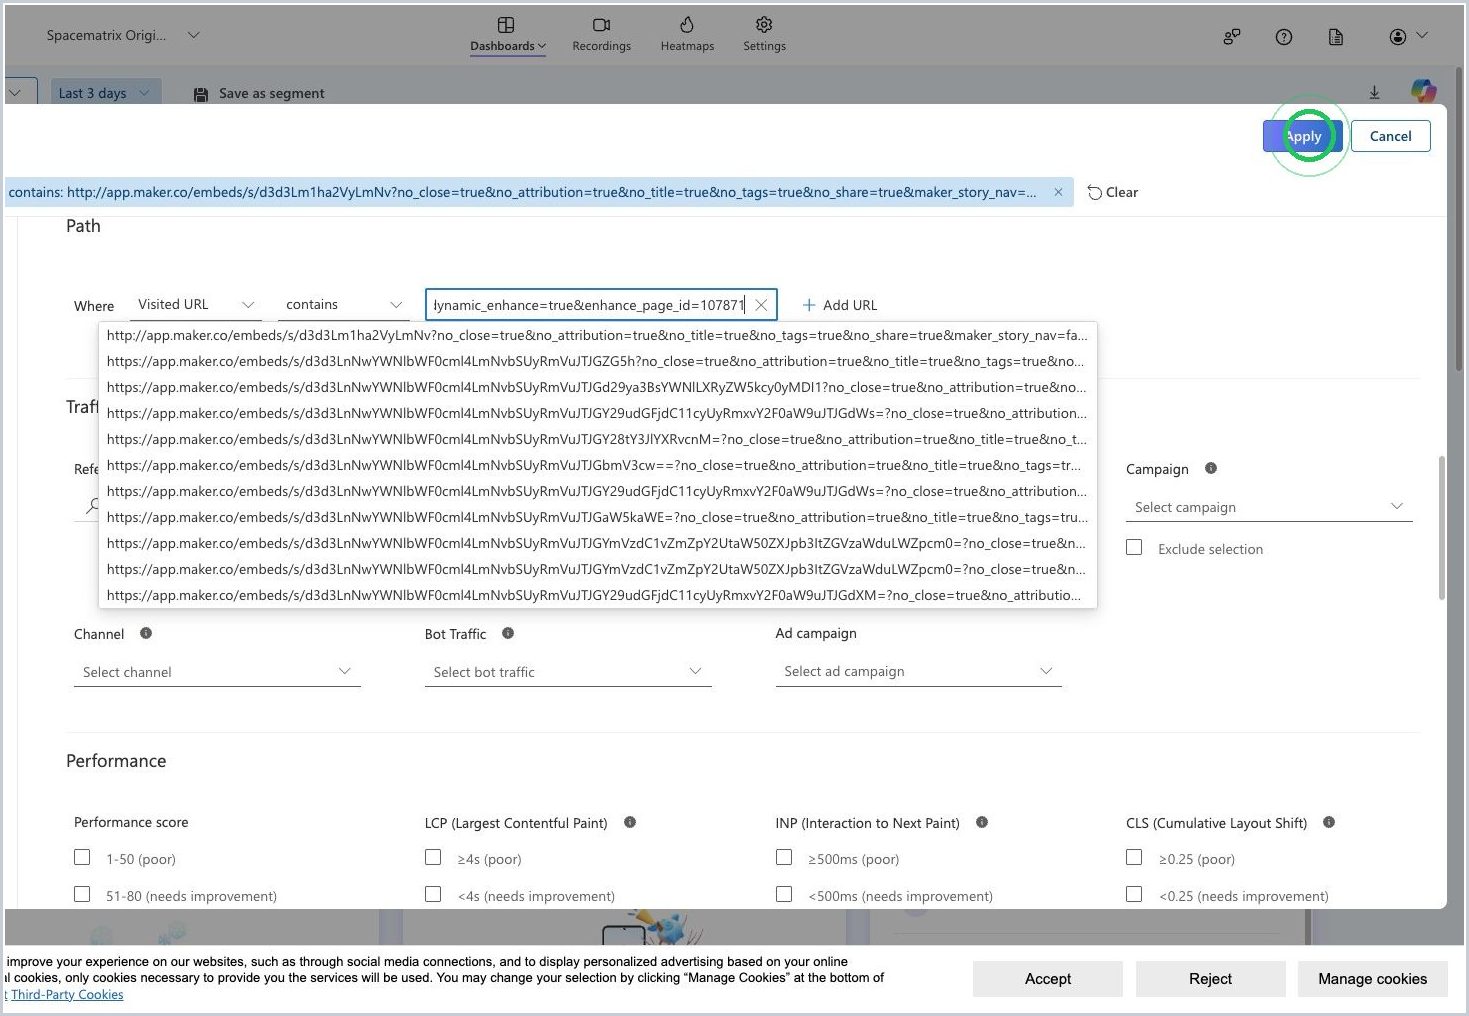
Task: Open the Select ad campaign dropdown
Action: point(919,672)
